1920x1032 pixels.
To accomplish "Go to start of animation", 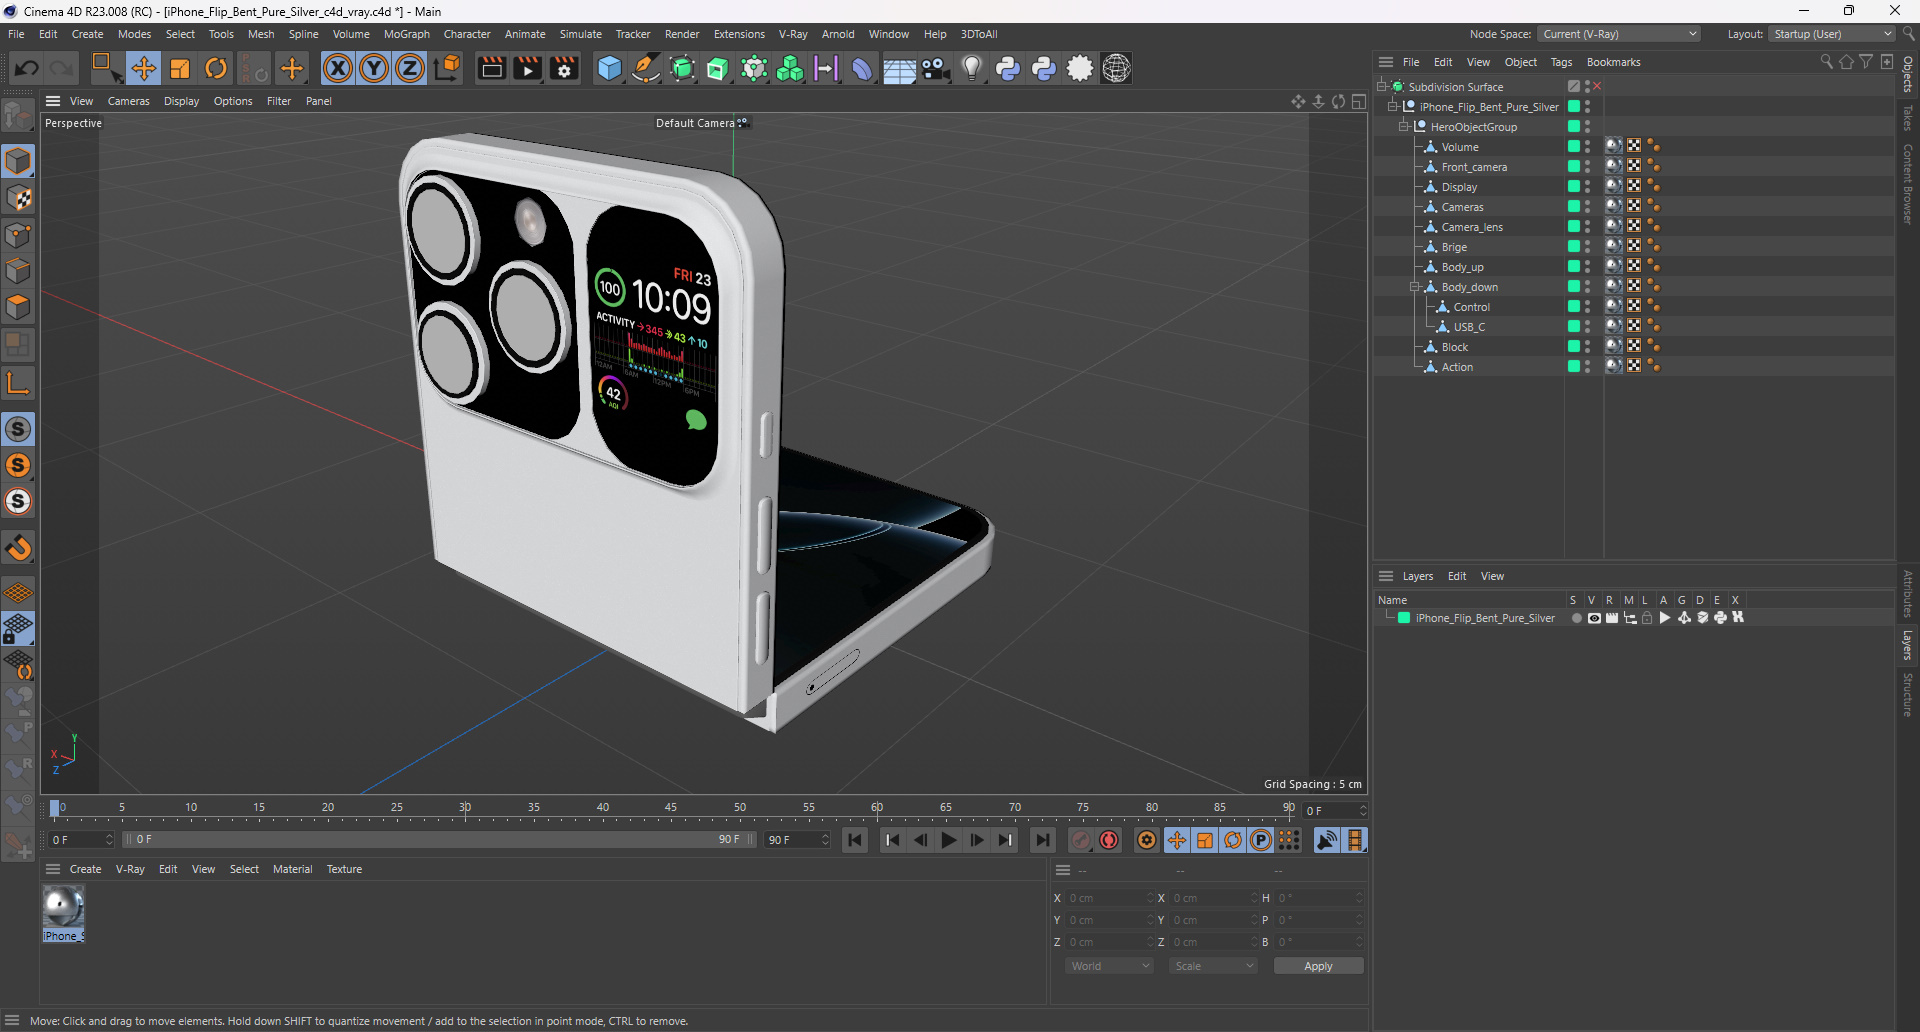I will pos(855,840).
